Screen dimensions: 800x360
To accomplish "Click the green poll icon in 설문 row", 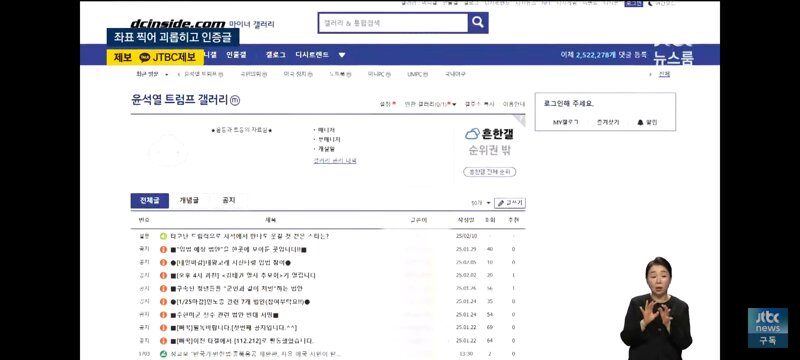I will pyautogui.click(x=163, y=236).
